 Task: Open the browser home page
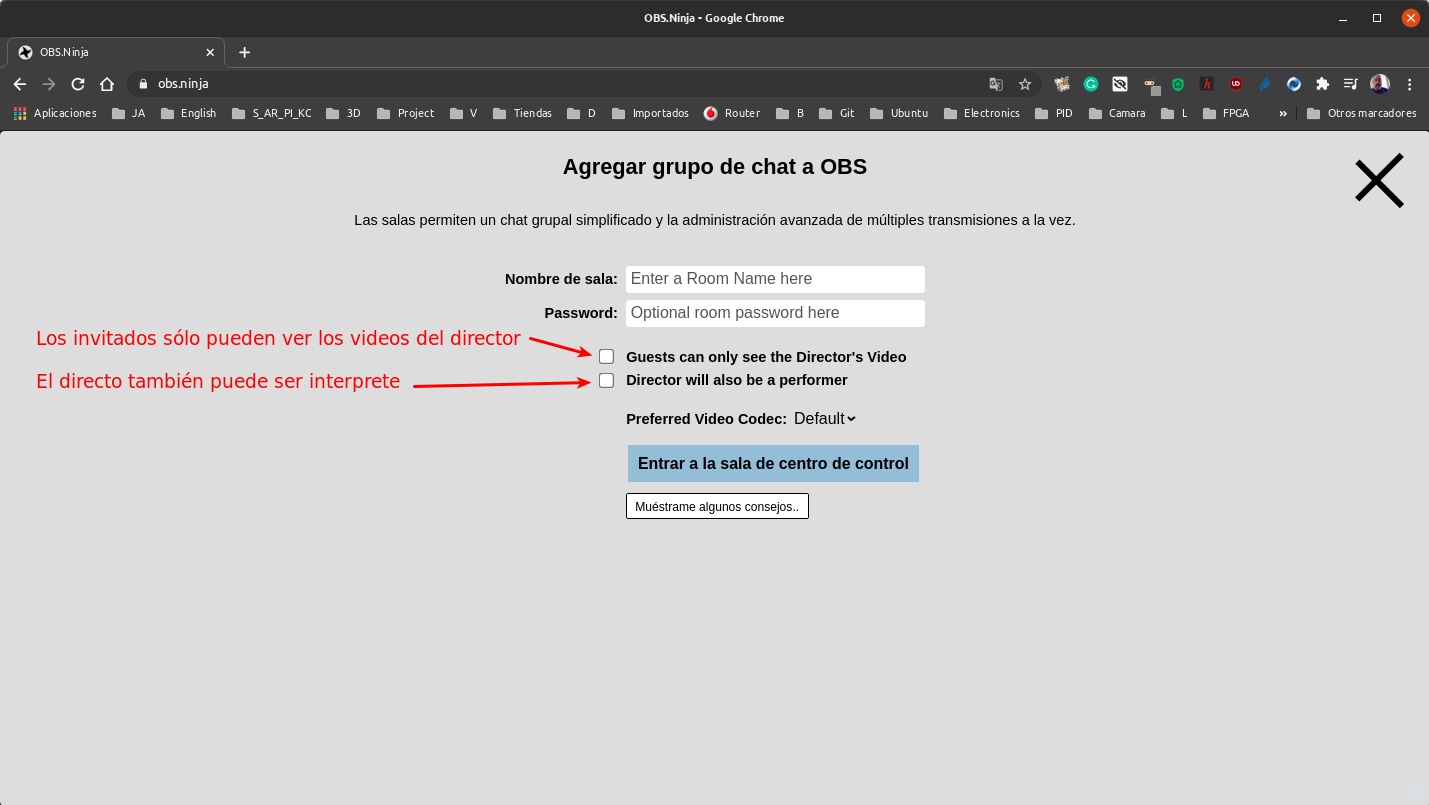click(x=107, y=84)
